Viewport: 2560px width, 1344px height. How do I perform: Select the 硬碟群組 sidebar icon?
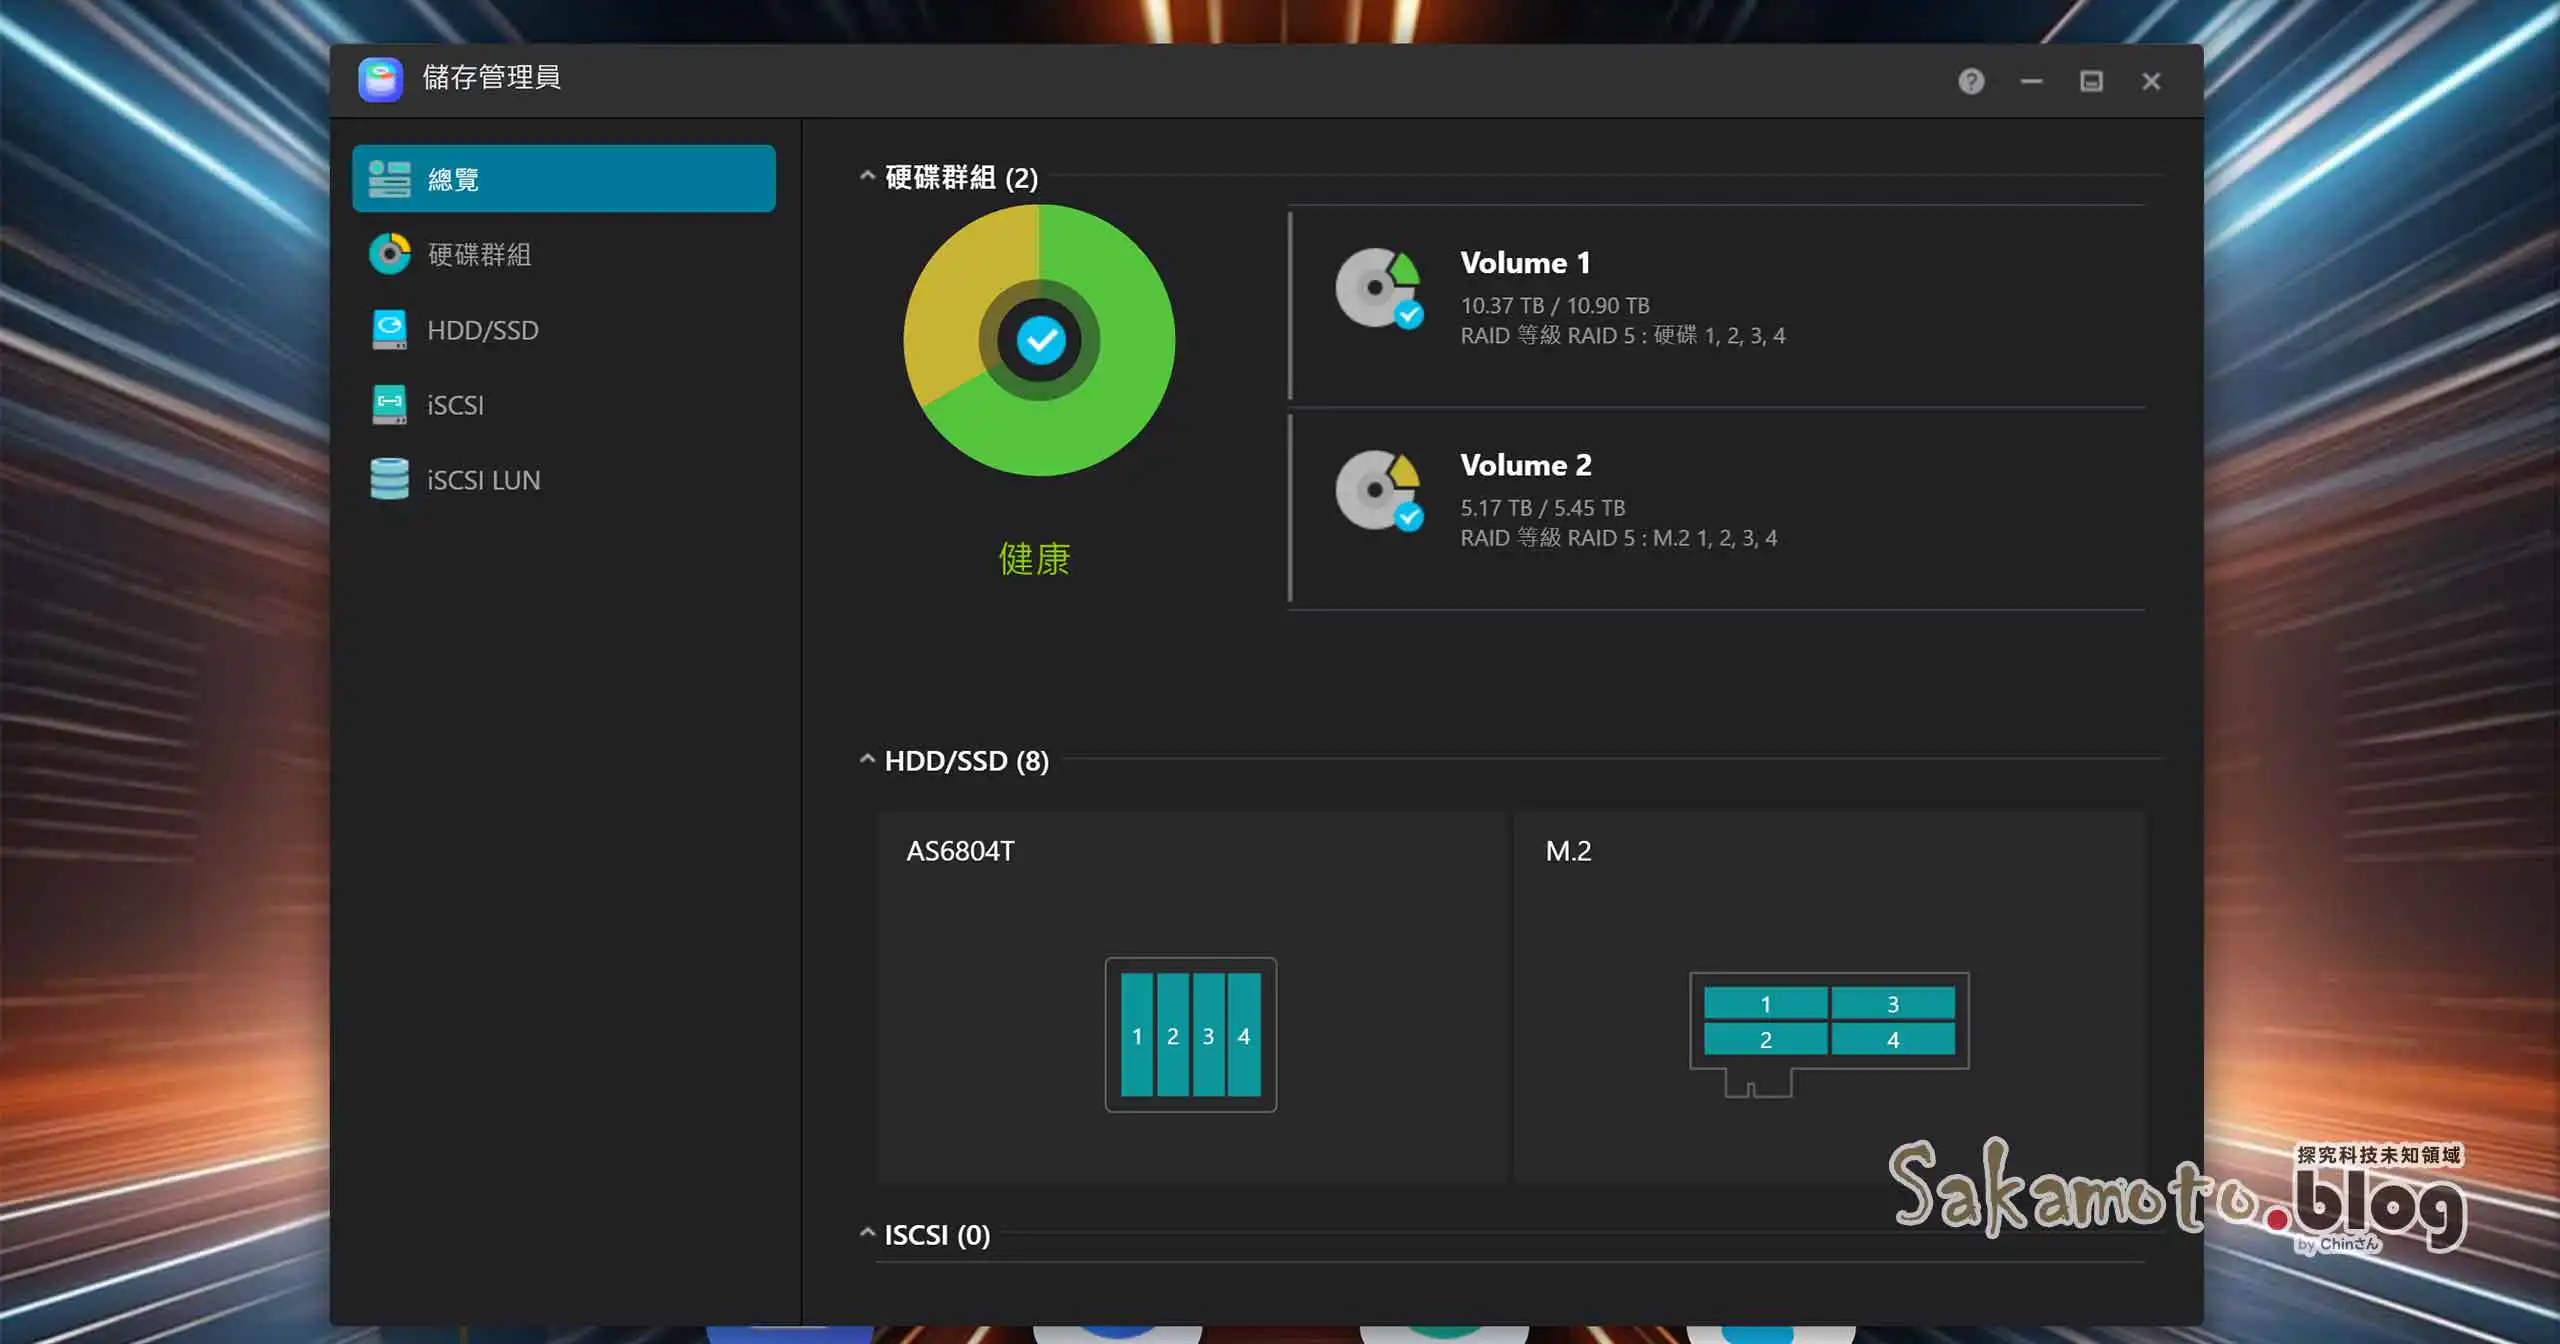[389, 254]
